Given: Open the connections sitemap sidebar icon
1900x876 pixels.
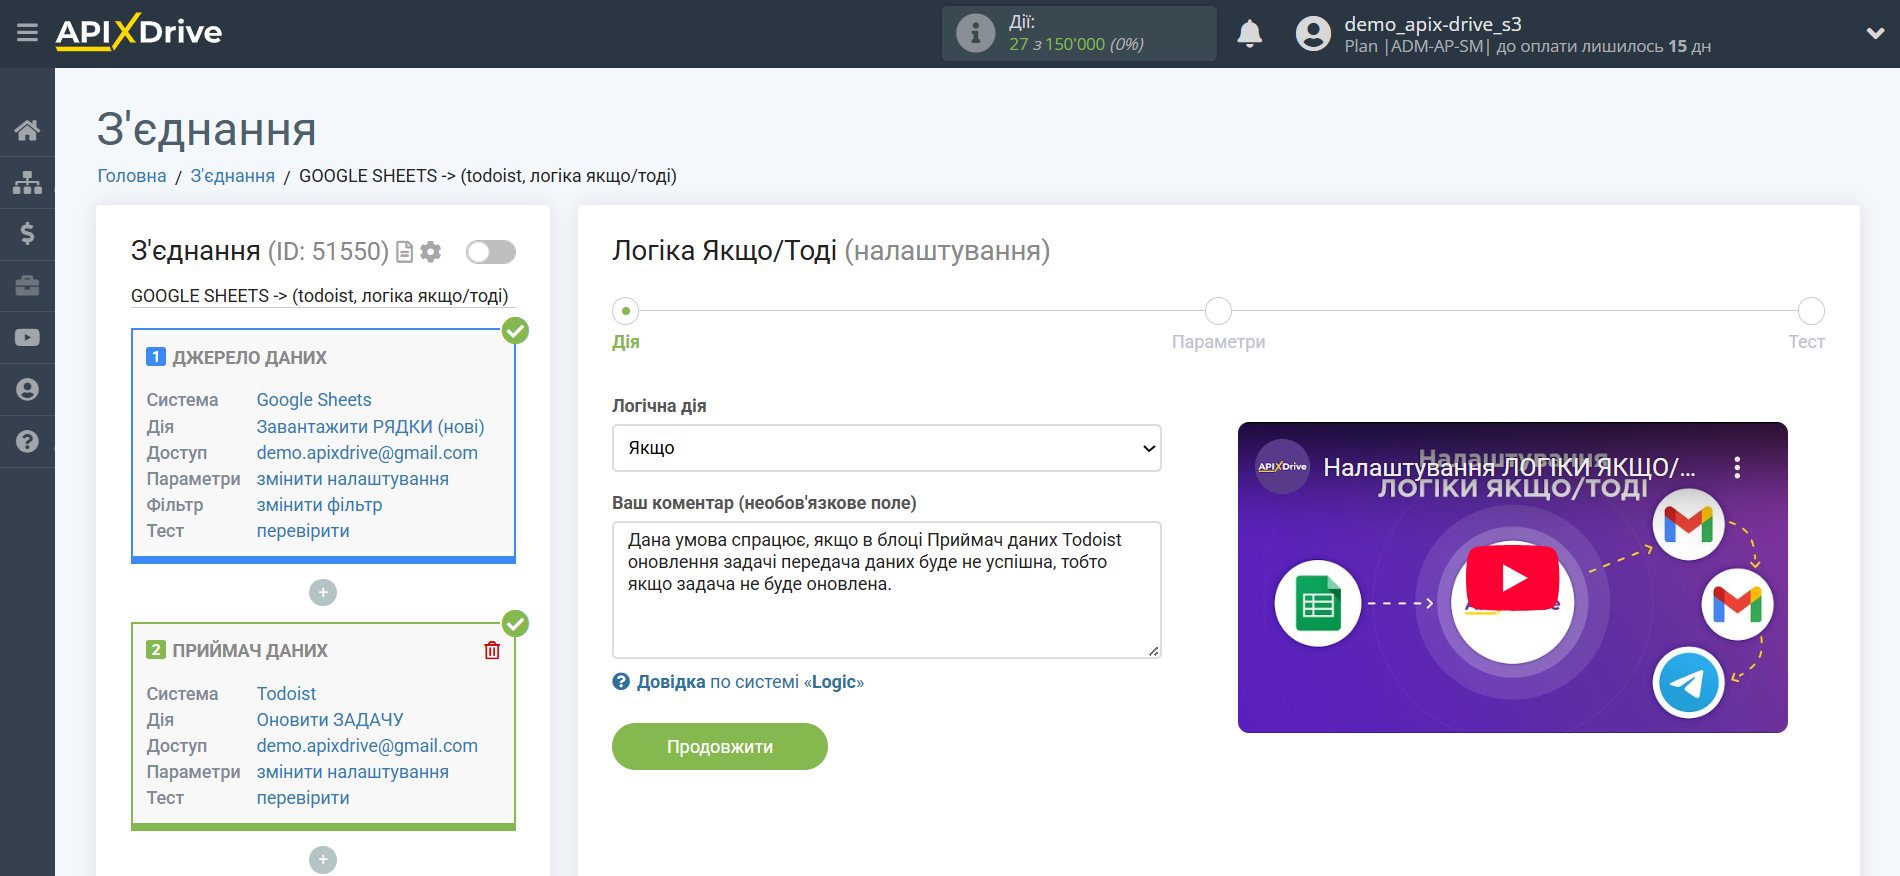Looking at the screenshot, I should coord(27,182).
